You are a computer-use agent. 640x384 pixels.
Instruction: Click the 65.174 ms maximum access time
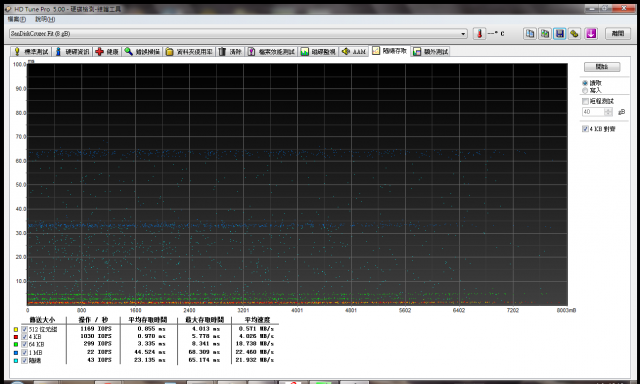(204, 360)
